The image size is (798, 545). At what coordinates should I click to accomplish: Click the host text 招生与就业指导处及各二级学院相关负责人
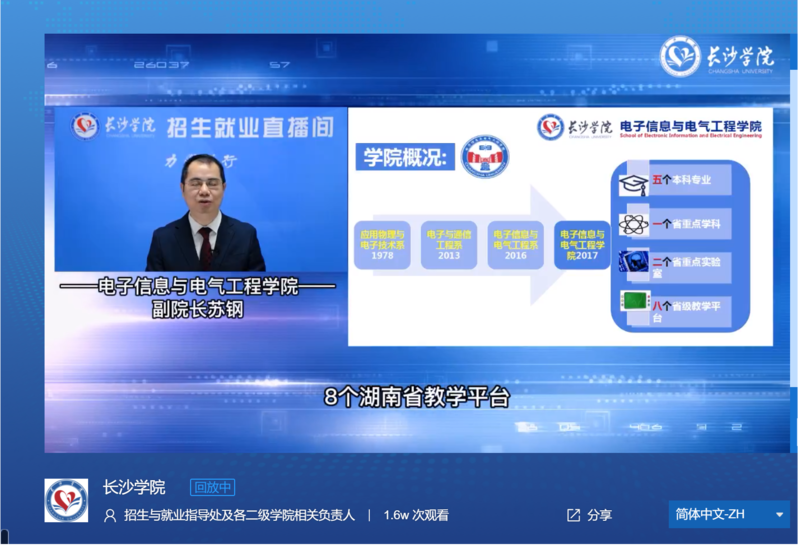pyautogui.click(x=239, y=515)
